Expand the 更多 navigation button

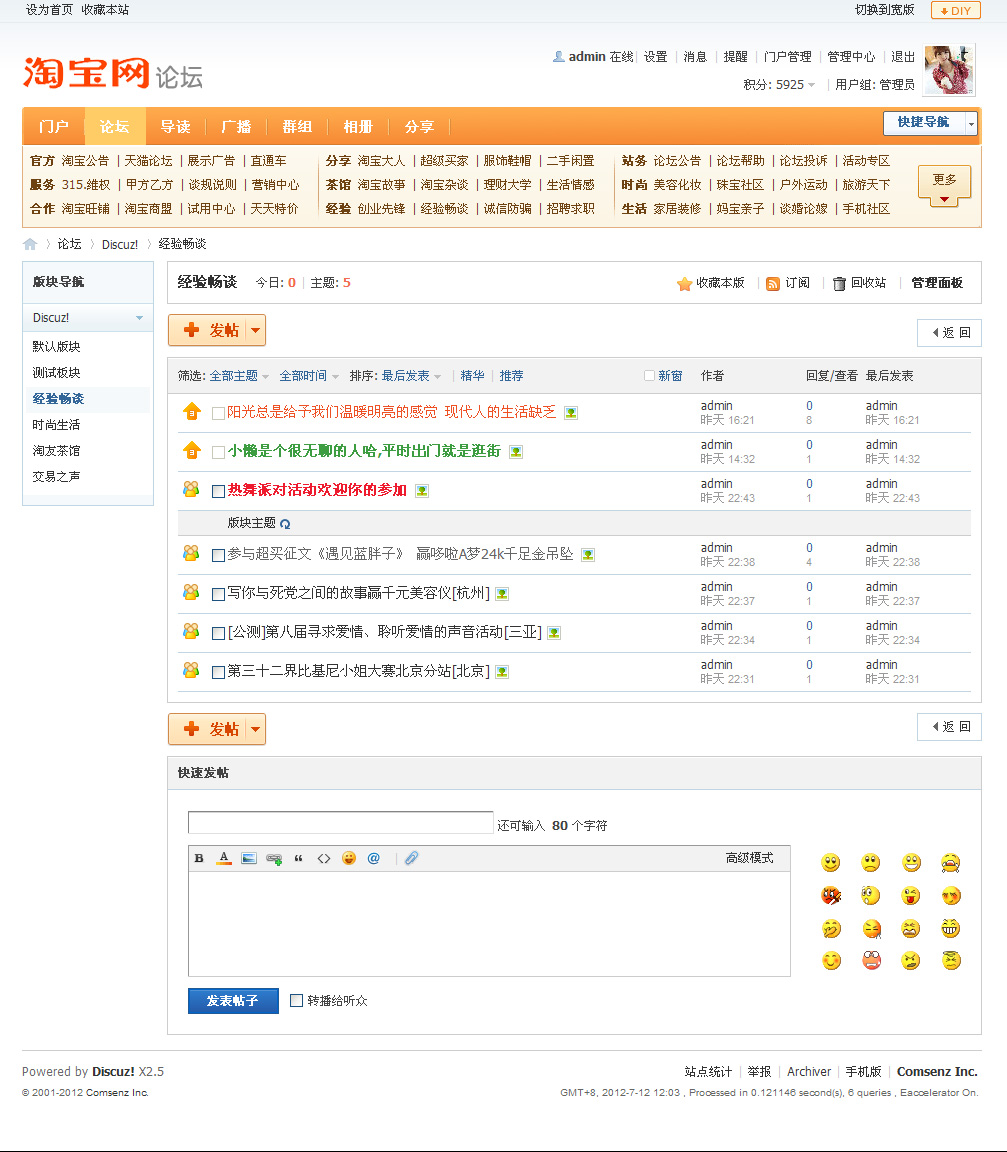coord(945,184)
